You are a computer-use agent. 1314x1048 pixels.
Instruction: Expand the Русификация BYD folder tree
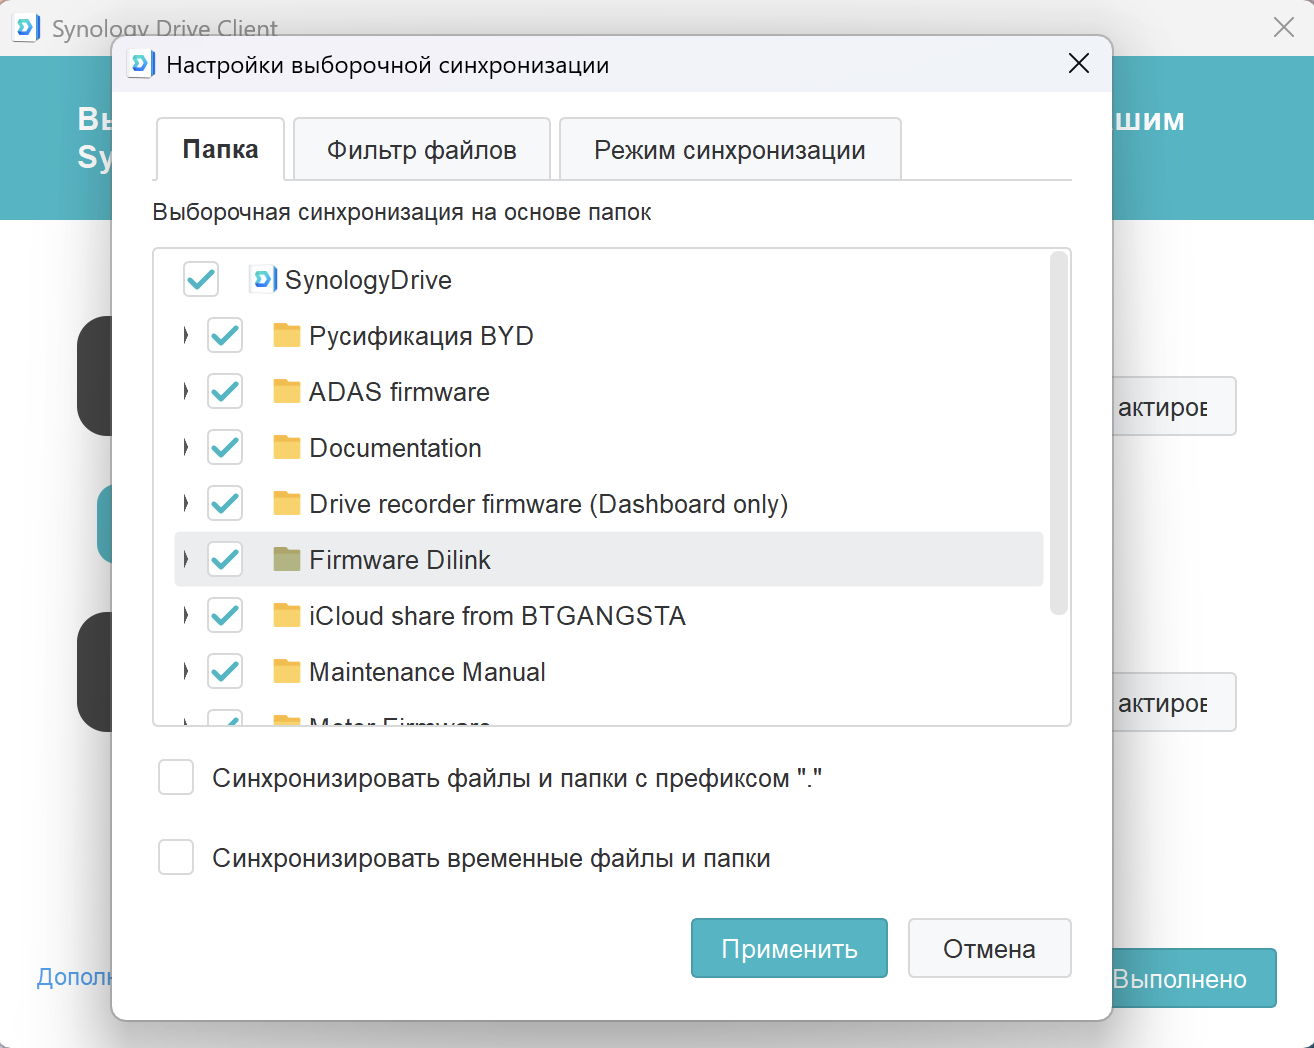click(x=186, y=335)
